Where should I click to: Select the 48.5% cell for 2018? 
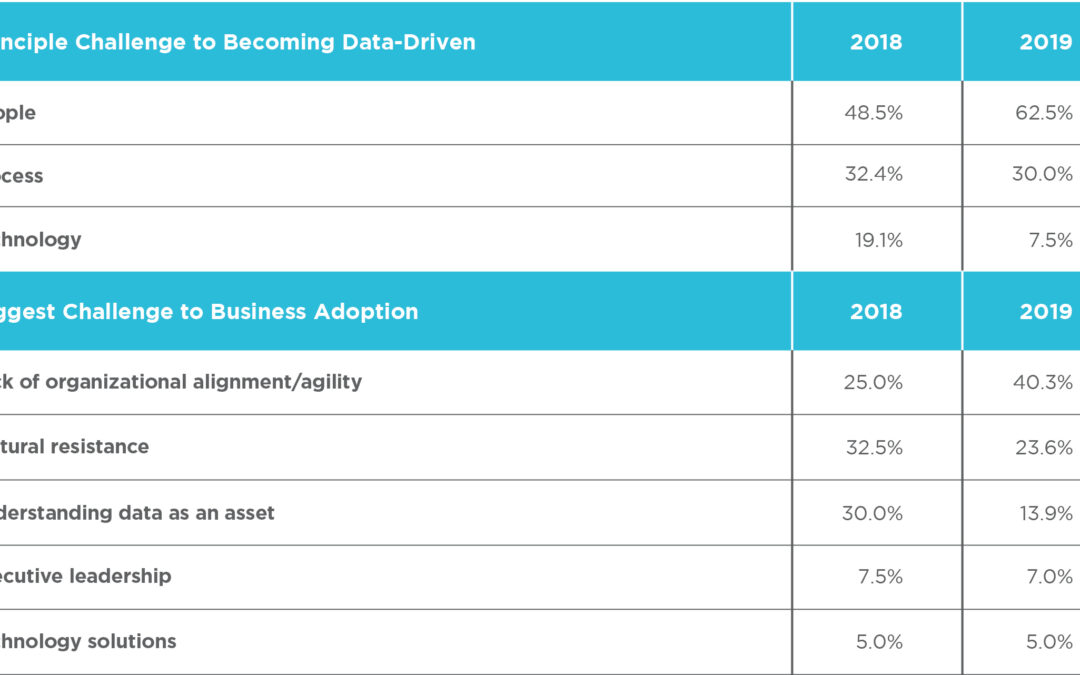873,113
